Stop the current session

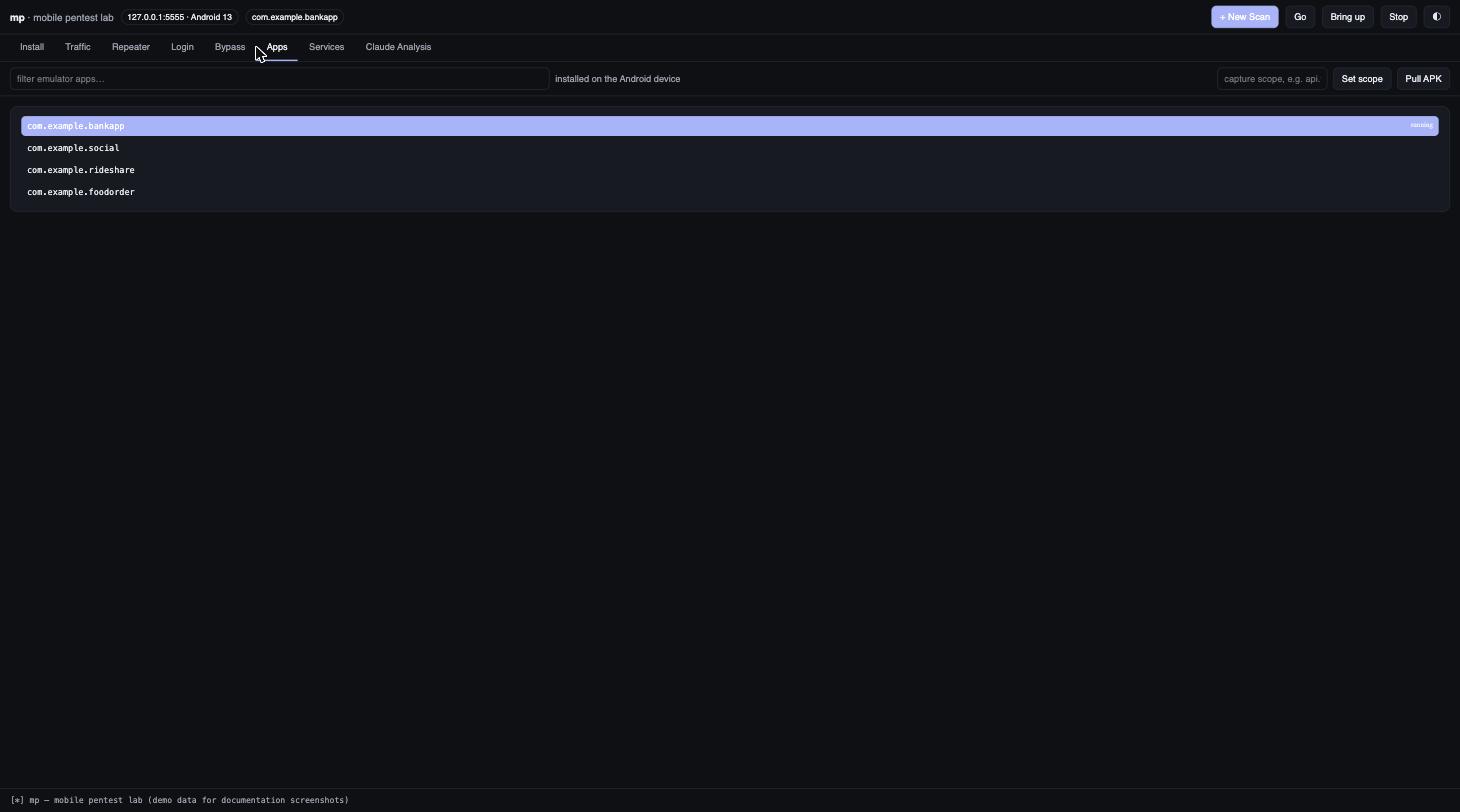pos(1398,17)
